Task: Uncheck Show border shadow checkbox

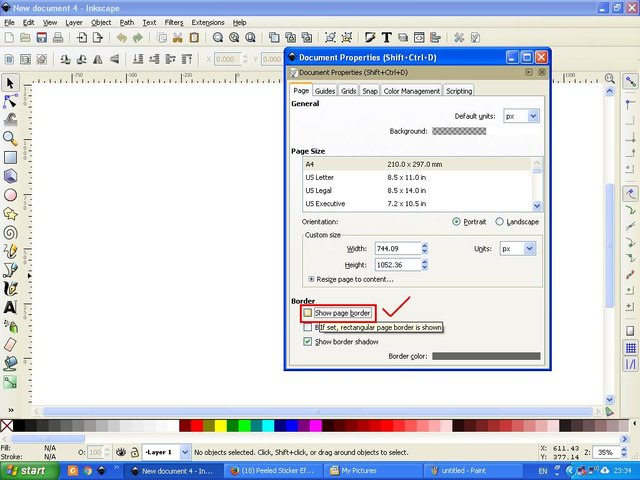Action: (307, 342)
